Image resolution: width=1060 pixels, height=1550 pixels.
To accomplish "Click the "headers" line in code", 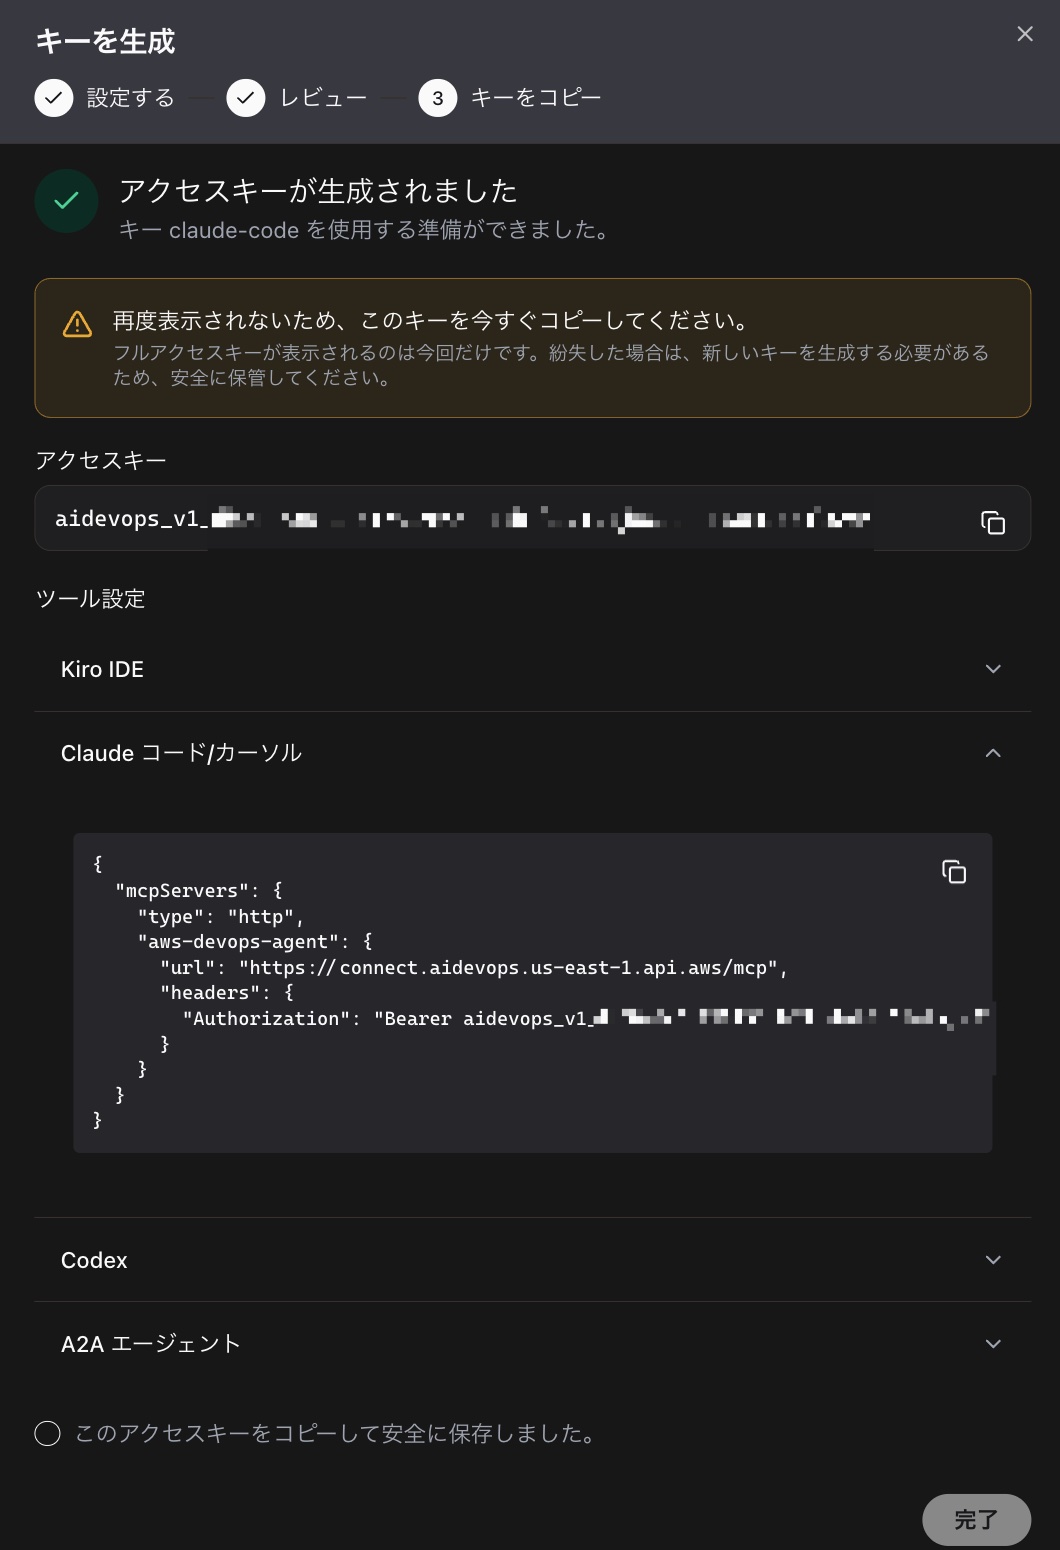I will (227, 993).
